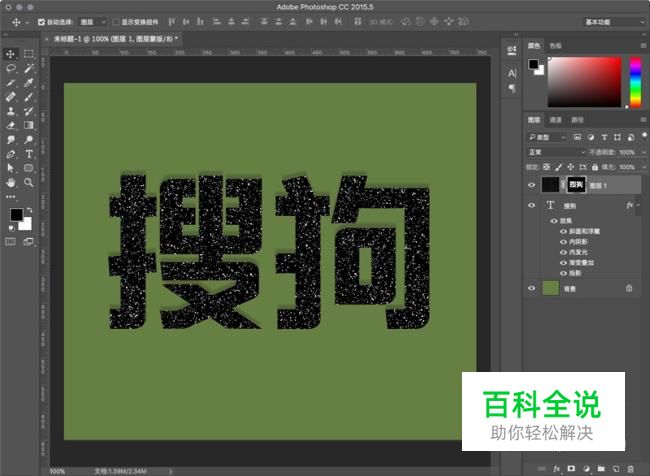Open Auto-Select layer/group dropdown

93,22
